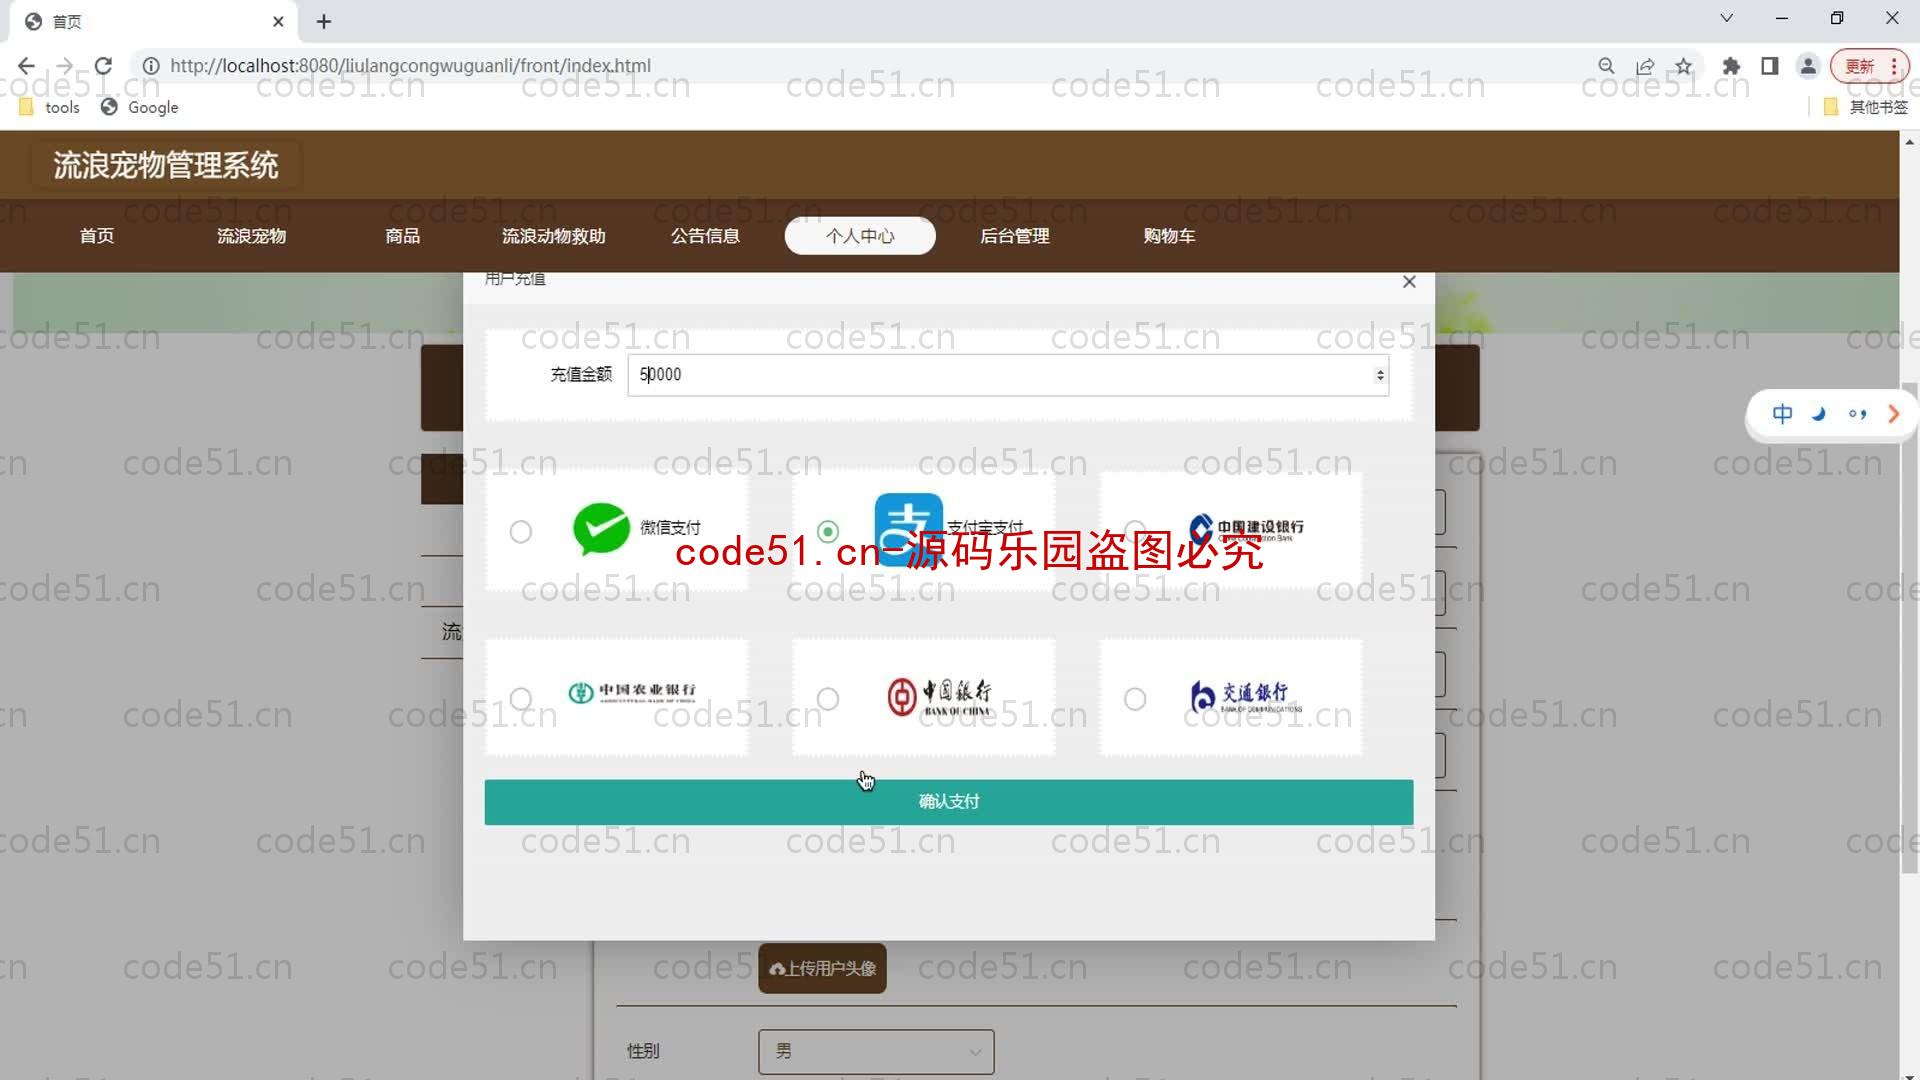Open the 购物车 navigation item
1920x1080 pixels.
click(x=1170, y=236)
